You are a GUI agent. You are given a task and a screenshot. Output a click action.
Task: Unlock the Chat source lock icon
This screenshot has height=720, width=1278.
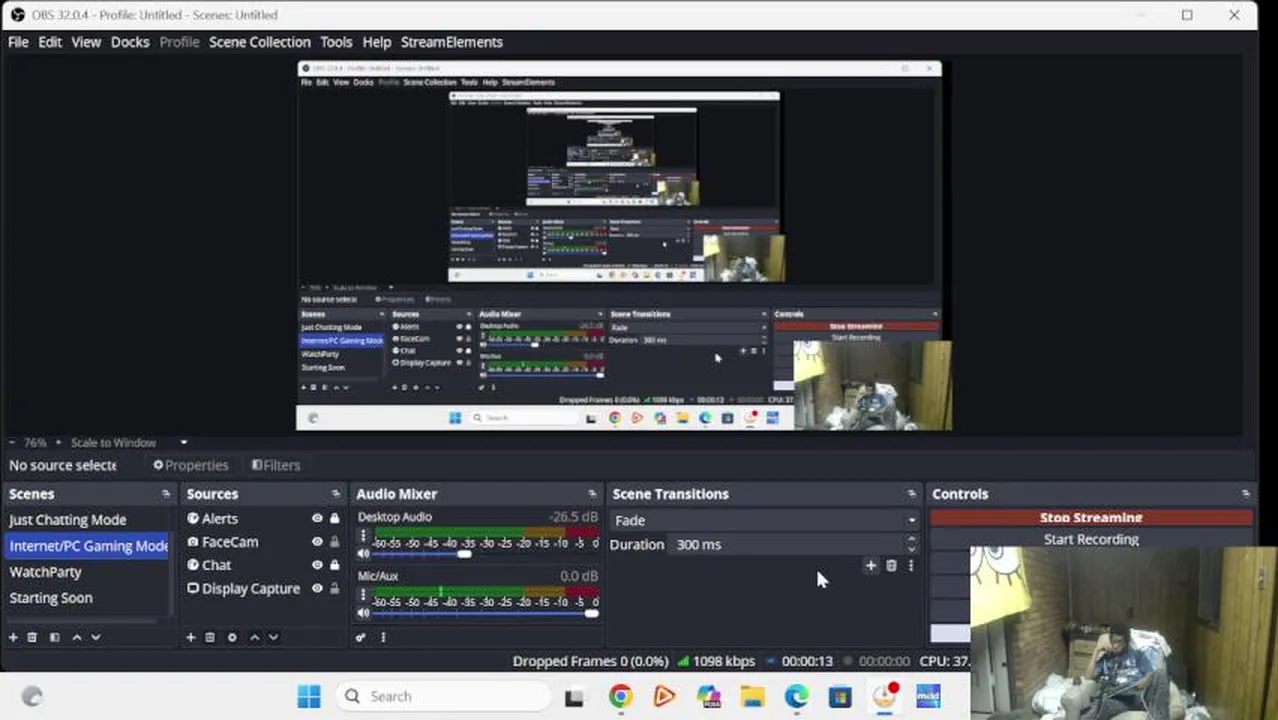coord(334,565)
